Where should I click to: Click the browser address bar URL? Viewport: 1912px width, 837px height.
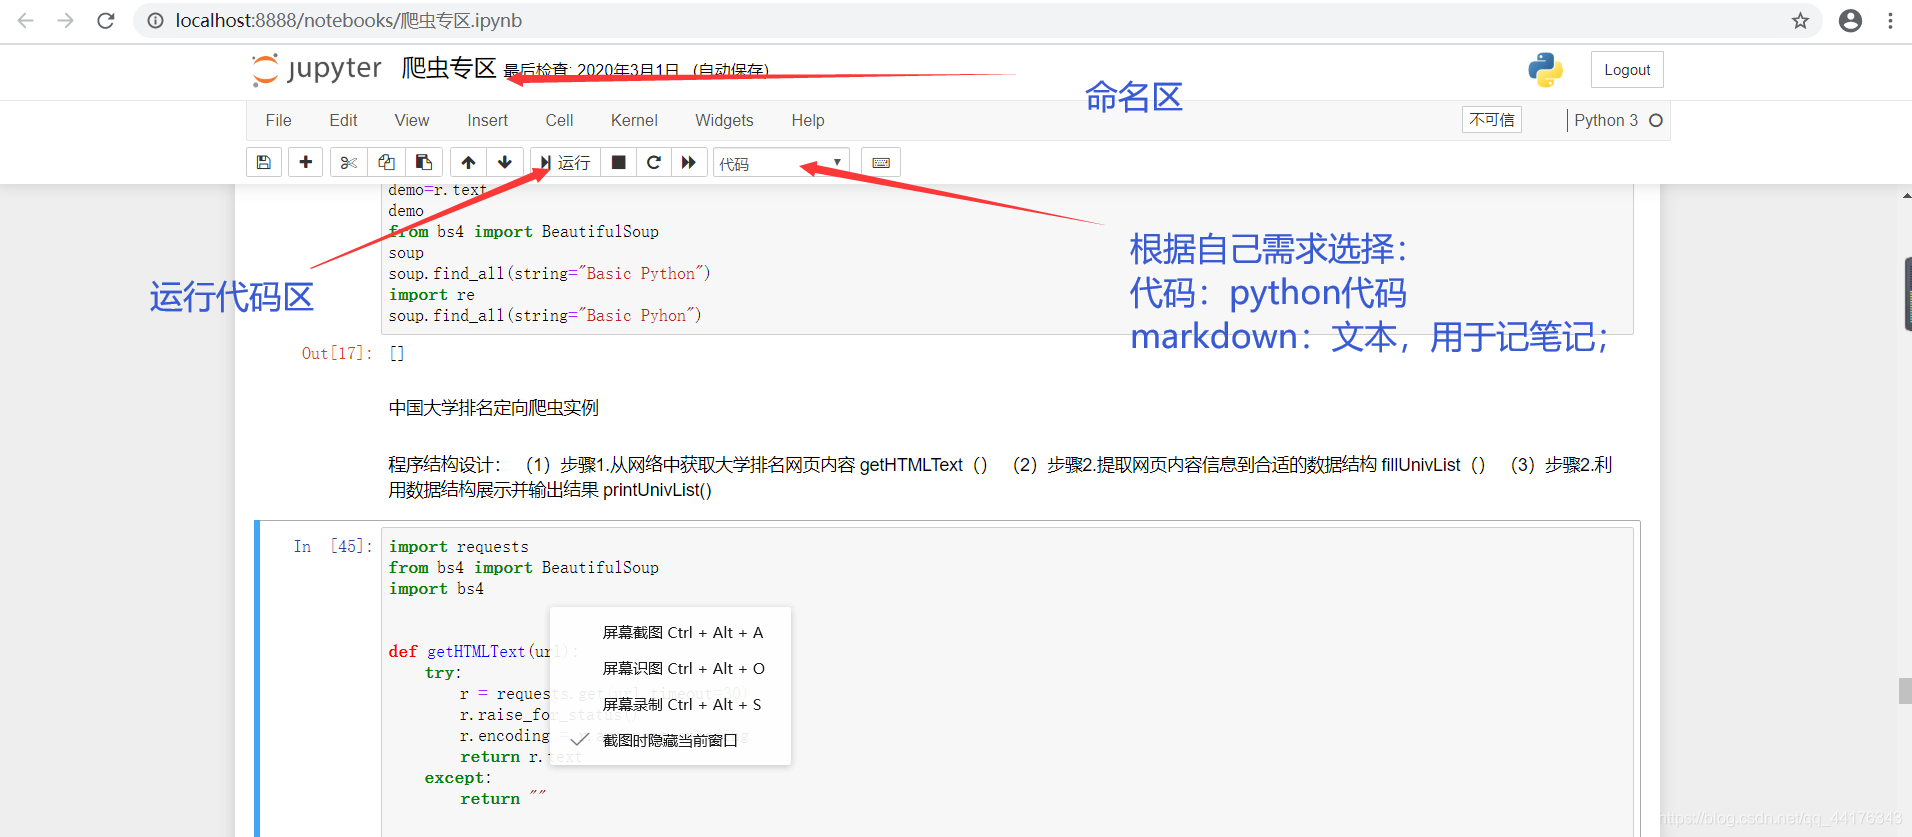click(349, 20)
